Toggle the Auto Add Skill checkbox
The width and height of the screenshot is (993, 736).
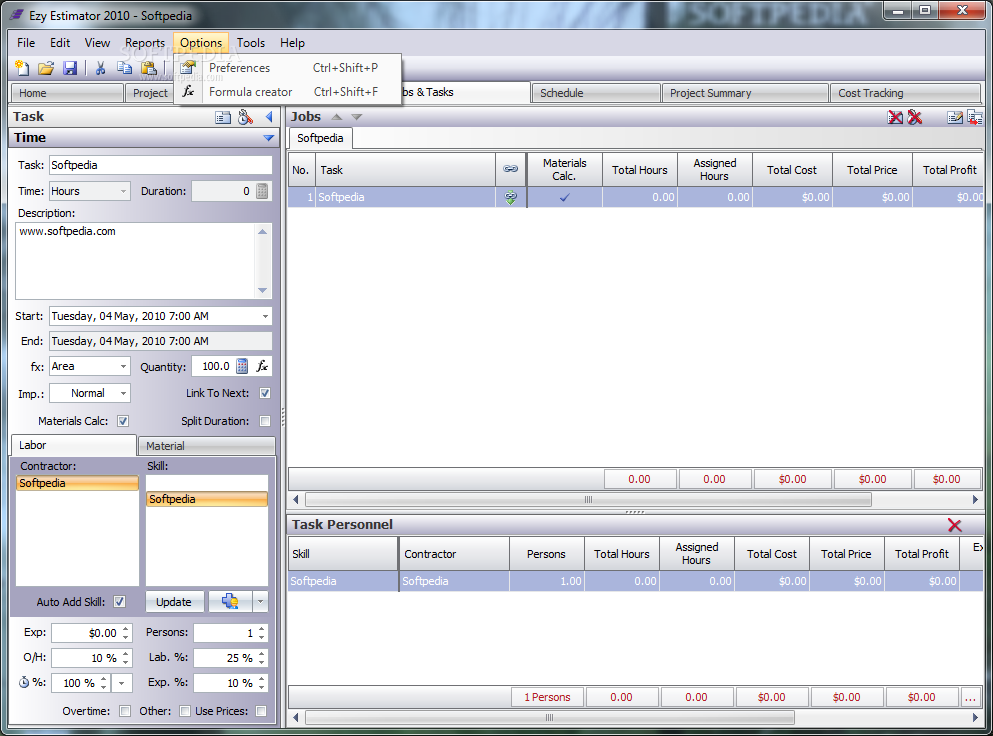coord(119,602)
